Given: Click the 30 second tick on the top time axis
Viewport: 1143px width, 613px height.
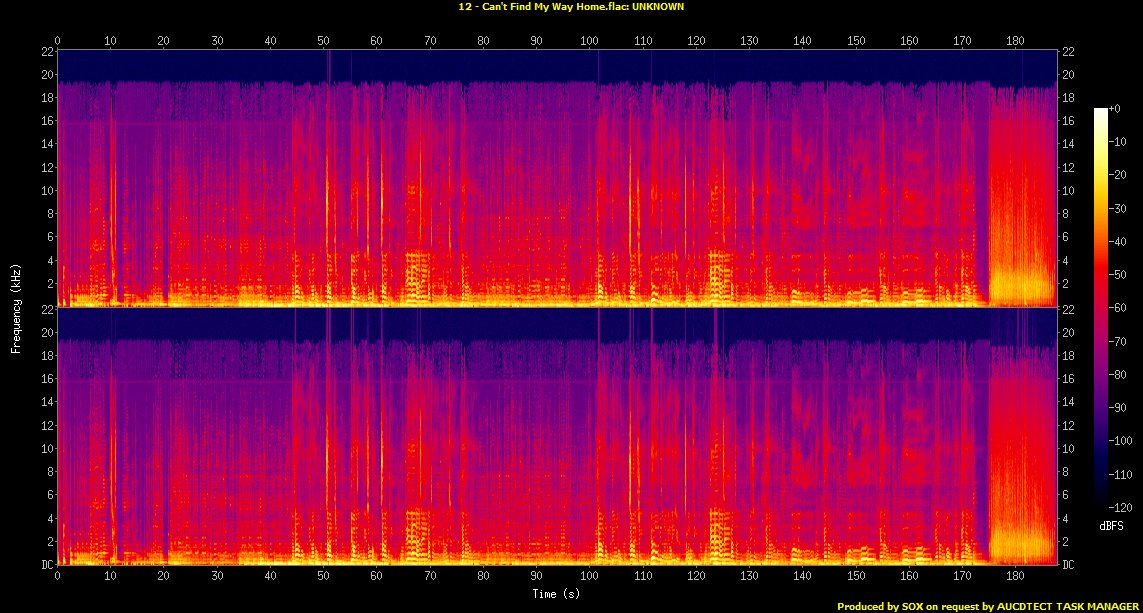Looking at the screenshot, I should (x=217, y=41).
